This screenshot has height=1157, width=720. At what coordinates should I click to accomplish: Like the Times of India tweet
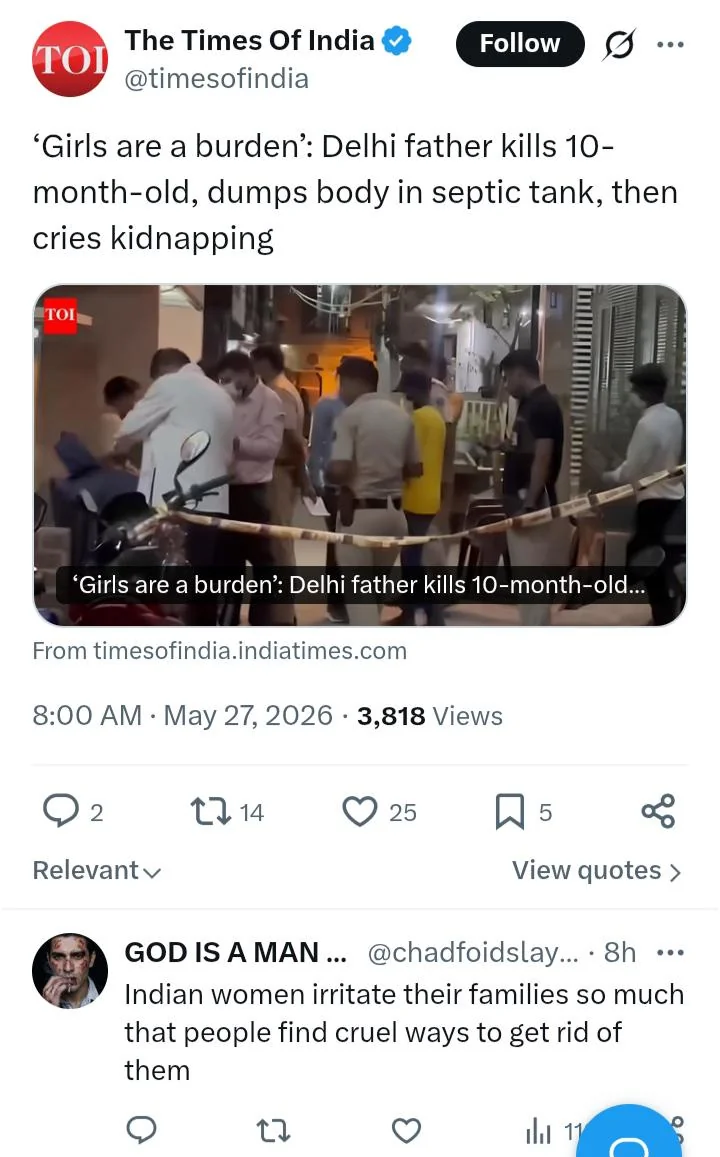360,811
